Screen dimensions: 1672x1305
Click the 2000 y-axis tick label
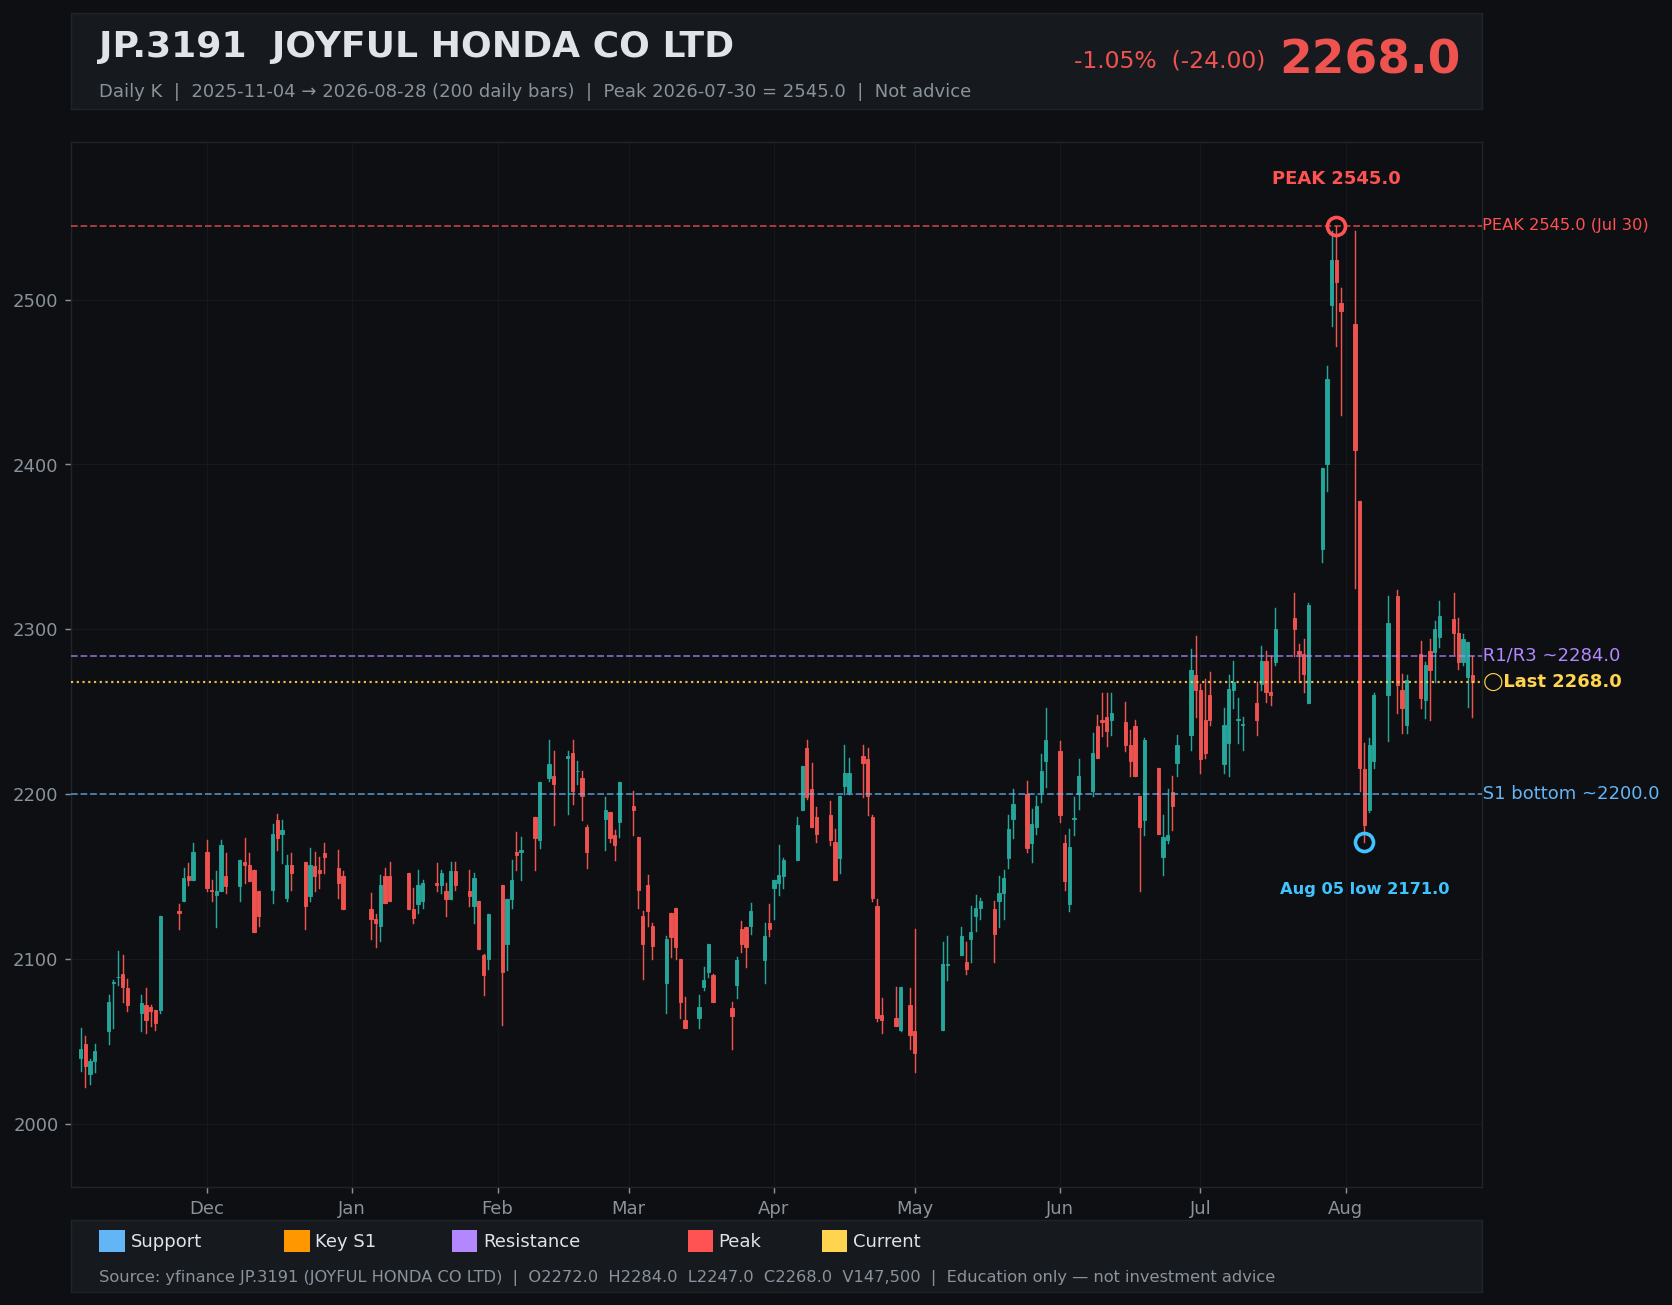pyautogui.click(x=36, y=1125)
